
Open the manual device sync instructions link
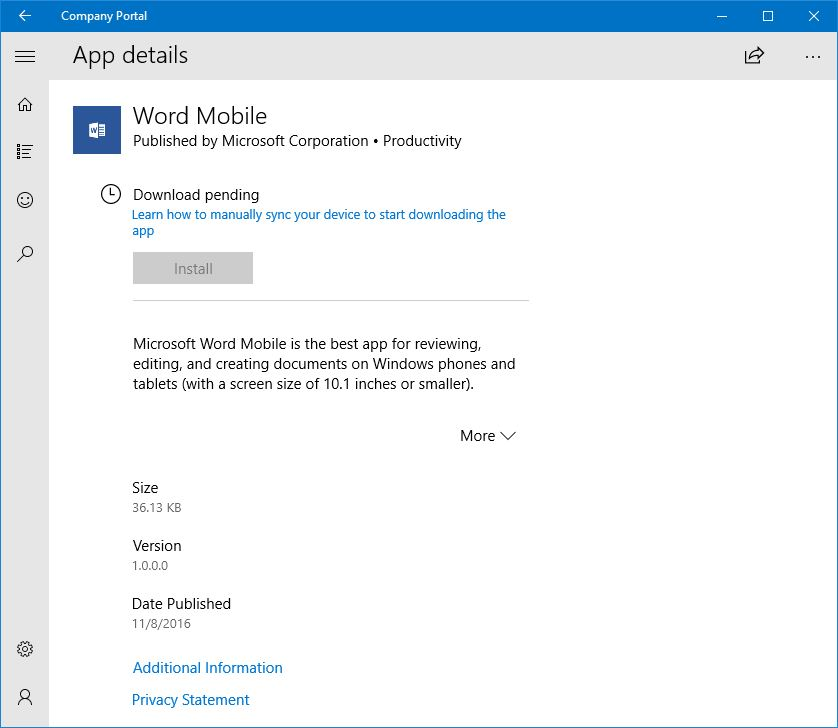(317, 214)
